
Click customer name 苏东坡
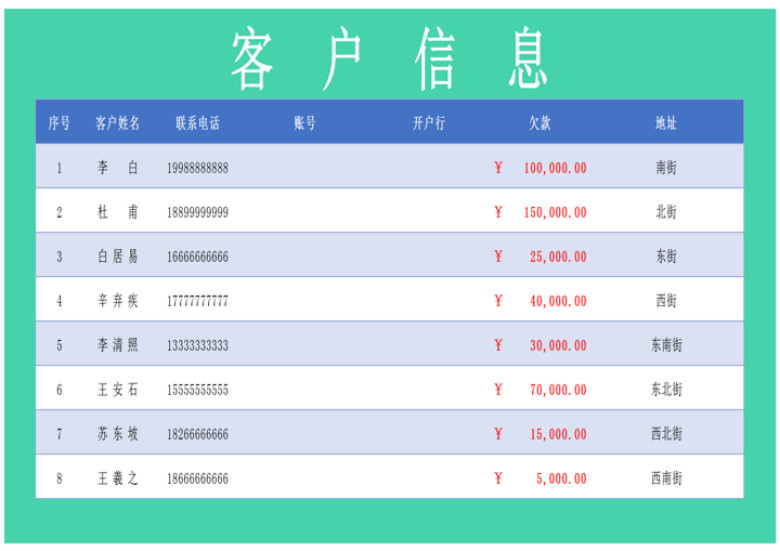click(x=117, y=434)
